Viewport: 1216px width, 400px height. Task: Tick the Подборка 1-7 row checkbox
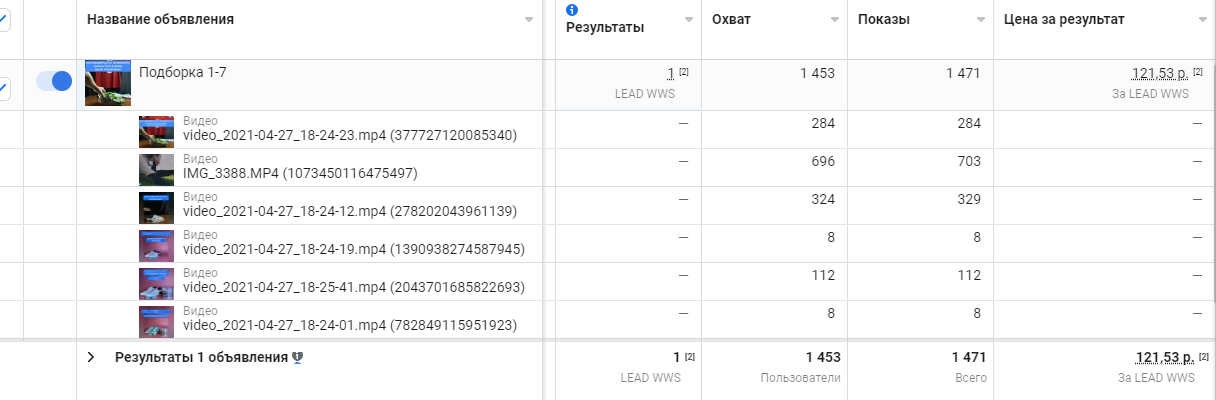(x=3, y=88)
